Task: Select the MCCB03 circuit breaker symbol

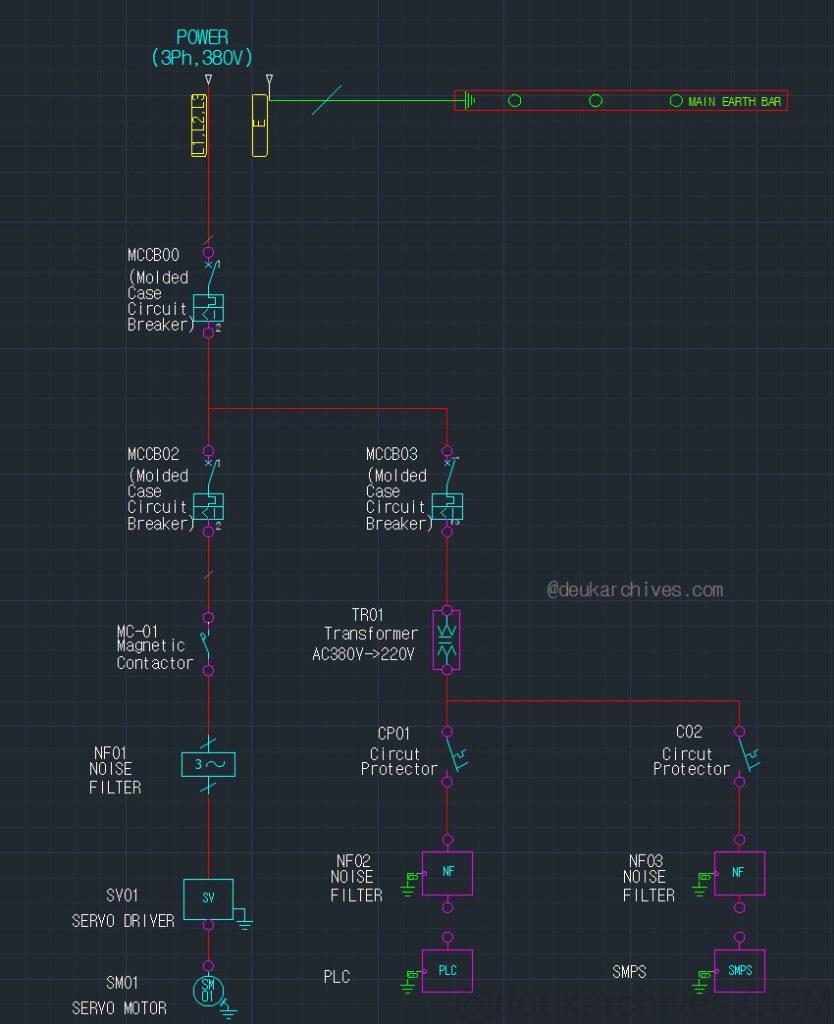Action: click(x=448, y=491)
